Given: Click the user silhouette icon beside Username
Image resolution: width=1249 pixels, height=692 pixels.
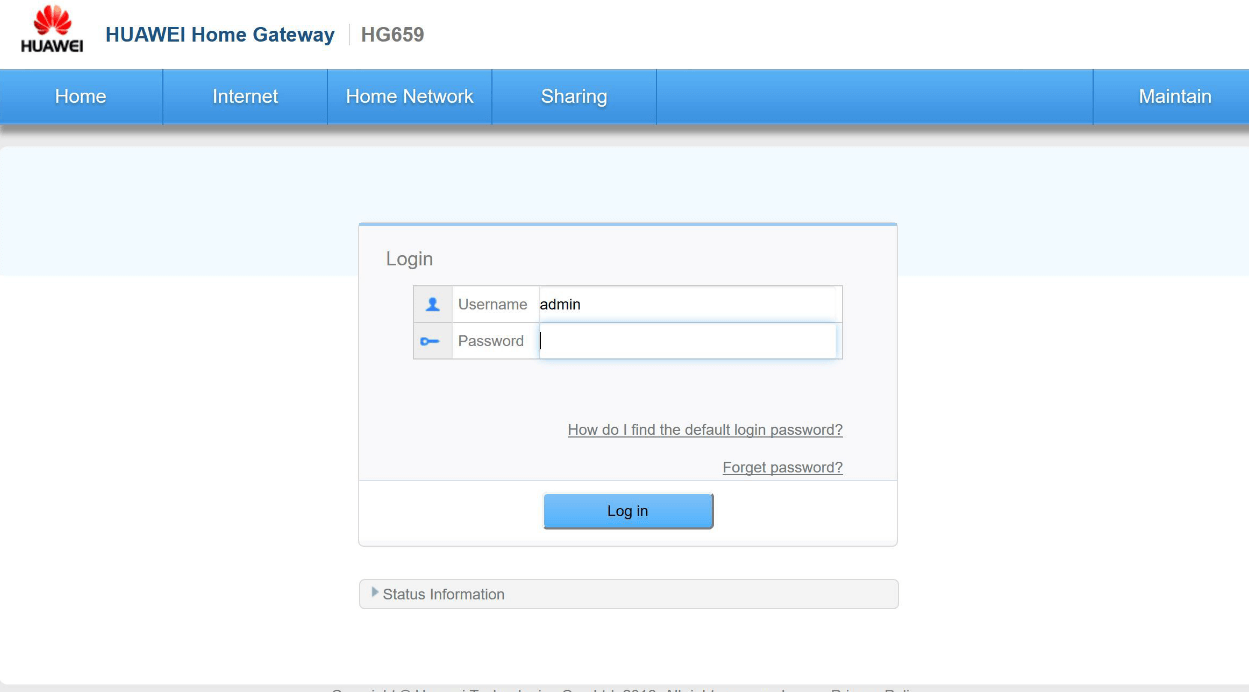Looking at the screenshot, I should pyautogui.click(x=432, y=305).
